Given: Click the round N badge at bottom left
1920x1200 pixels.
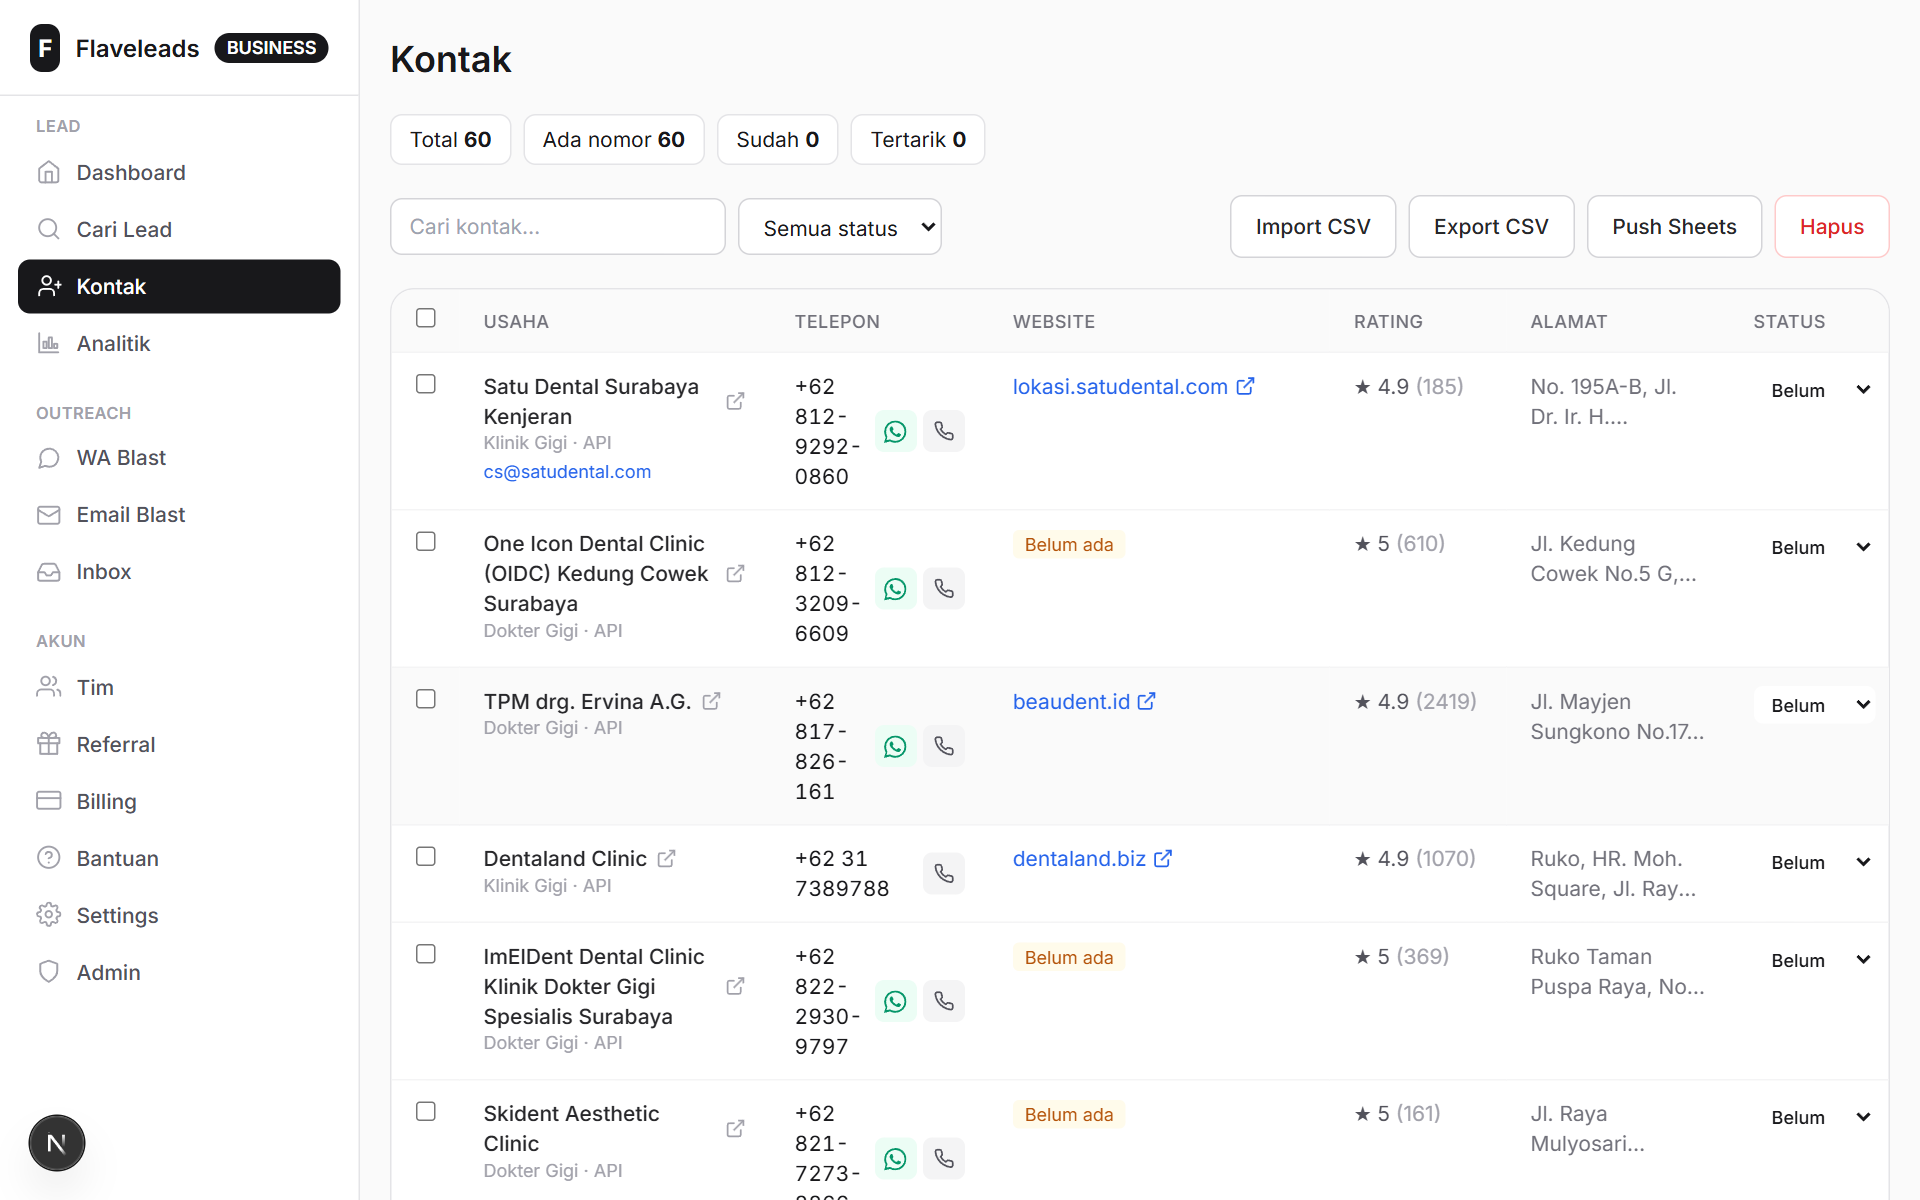Looking at the screenshot, I should (x=57, y=1143).
